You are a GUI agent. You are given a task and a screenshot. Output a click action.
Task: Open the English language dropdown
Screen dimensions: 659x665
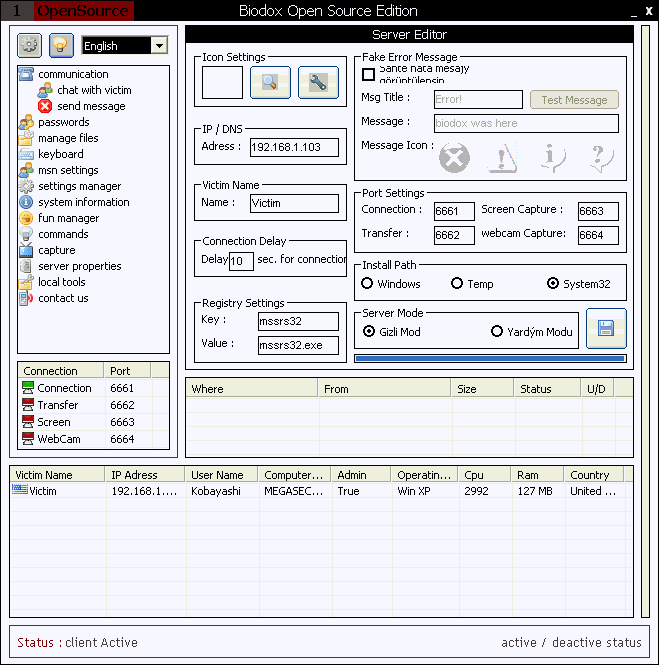coord(159,46)
